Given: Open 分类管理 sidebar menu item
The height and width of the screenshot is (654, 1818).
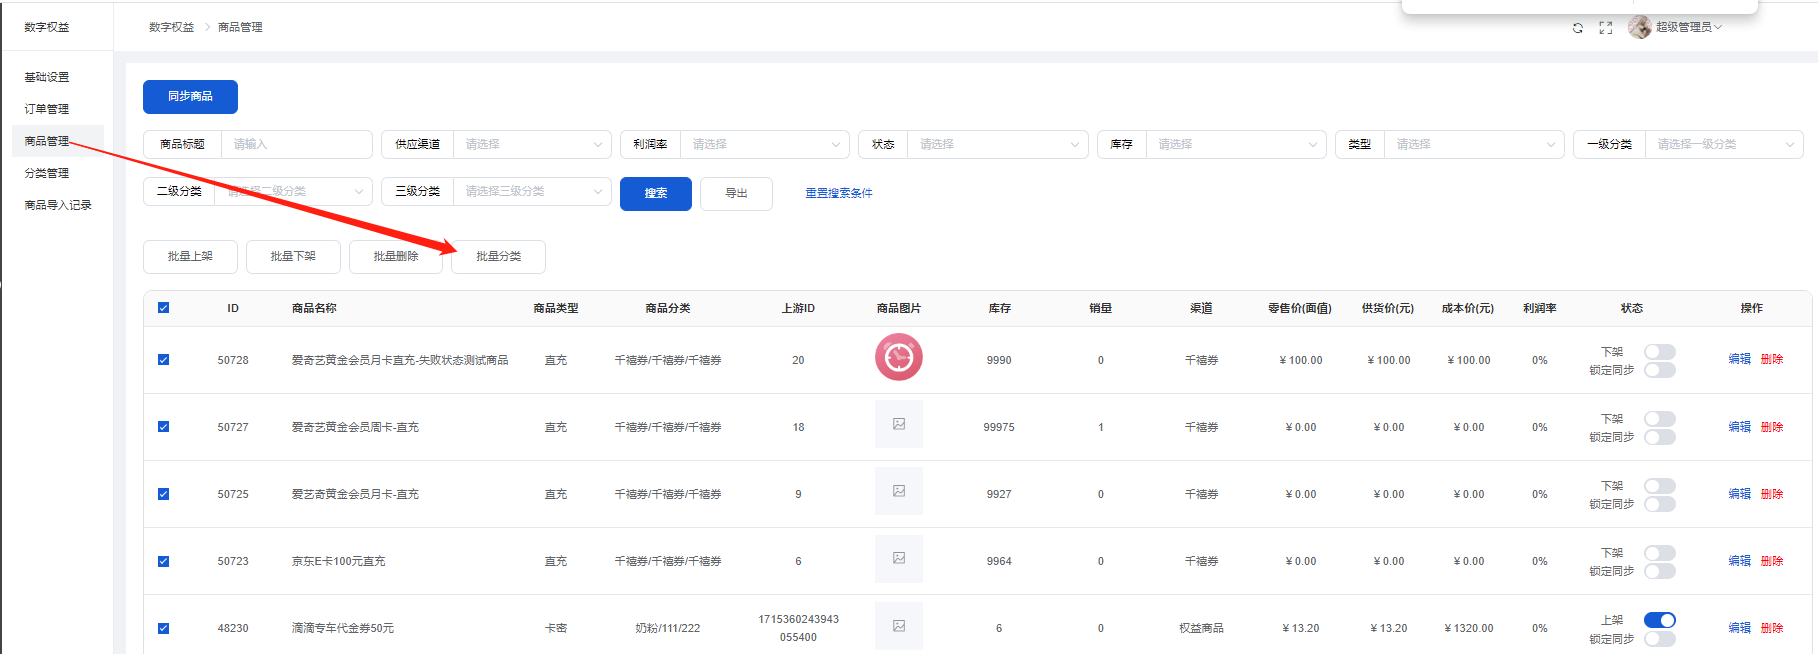Looking at the screenshot, I should (x=47, y=173).
